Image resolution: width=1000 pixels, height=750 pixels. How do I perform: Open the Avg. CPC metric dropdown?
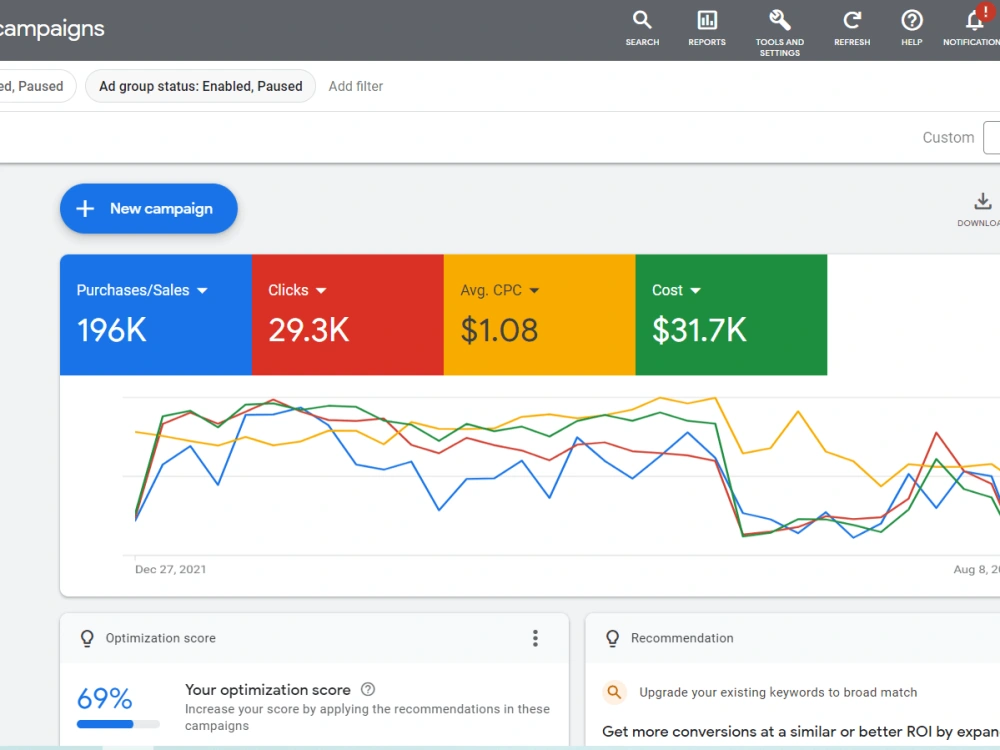[499, 290]
